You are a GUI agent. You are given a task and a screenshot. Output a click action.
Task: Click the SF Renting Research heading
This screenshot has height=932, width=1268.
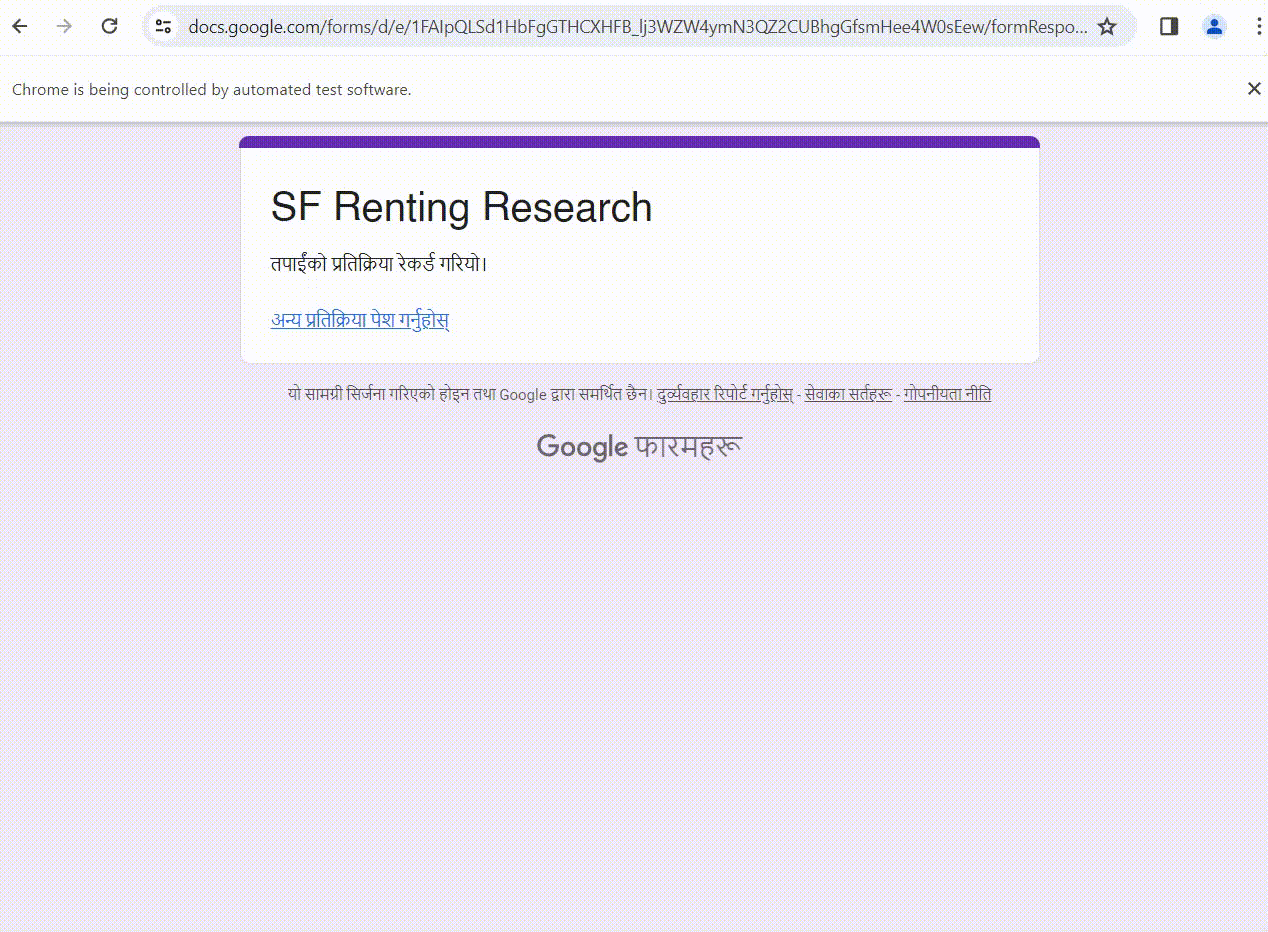(x=461, y=207)
